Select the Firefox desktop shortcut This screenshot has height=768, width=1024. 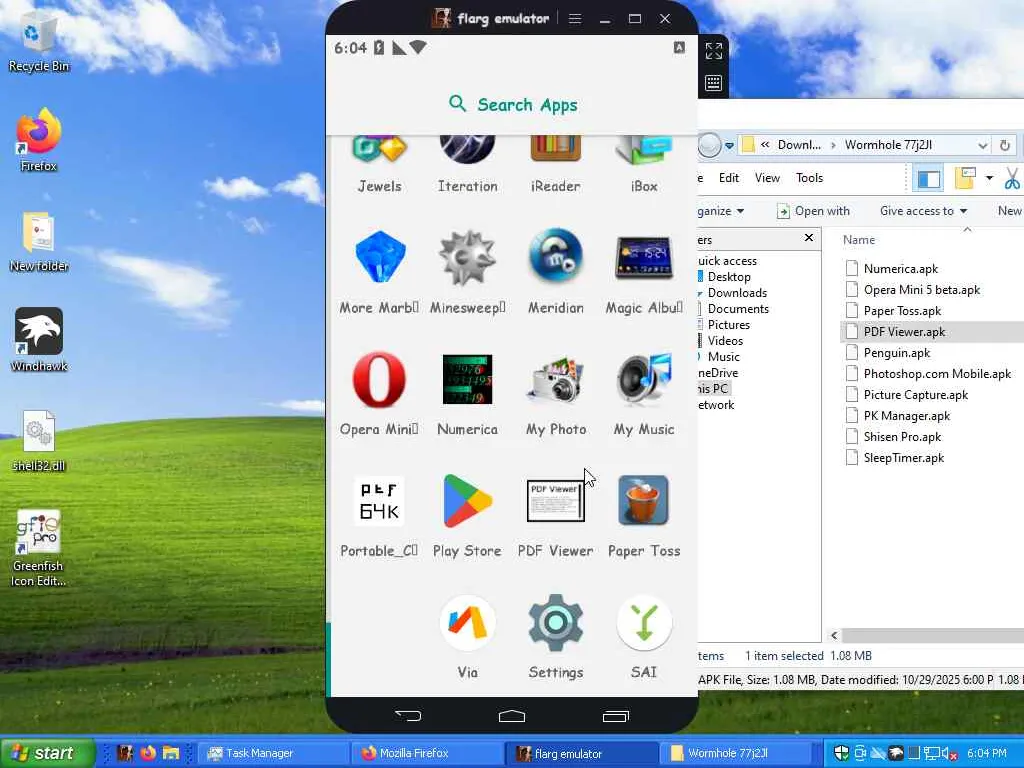pos(39,140)
